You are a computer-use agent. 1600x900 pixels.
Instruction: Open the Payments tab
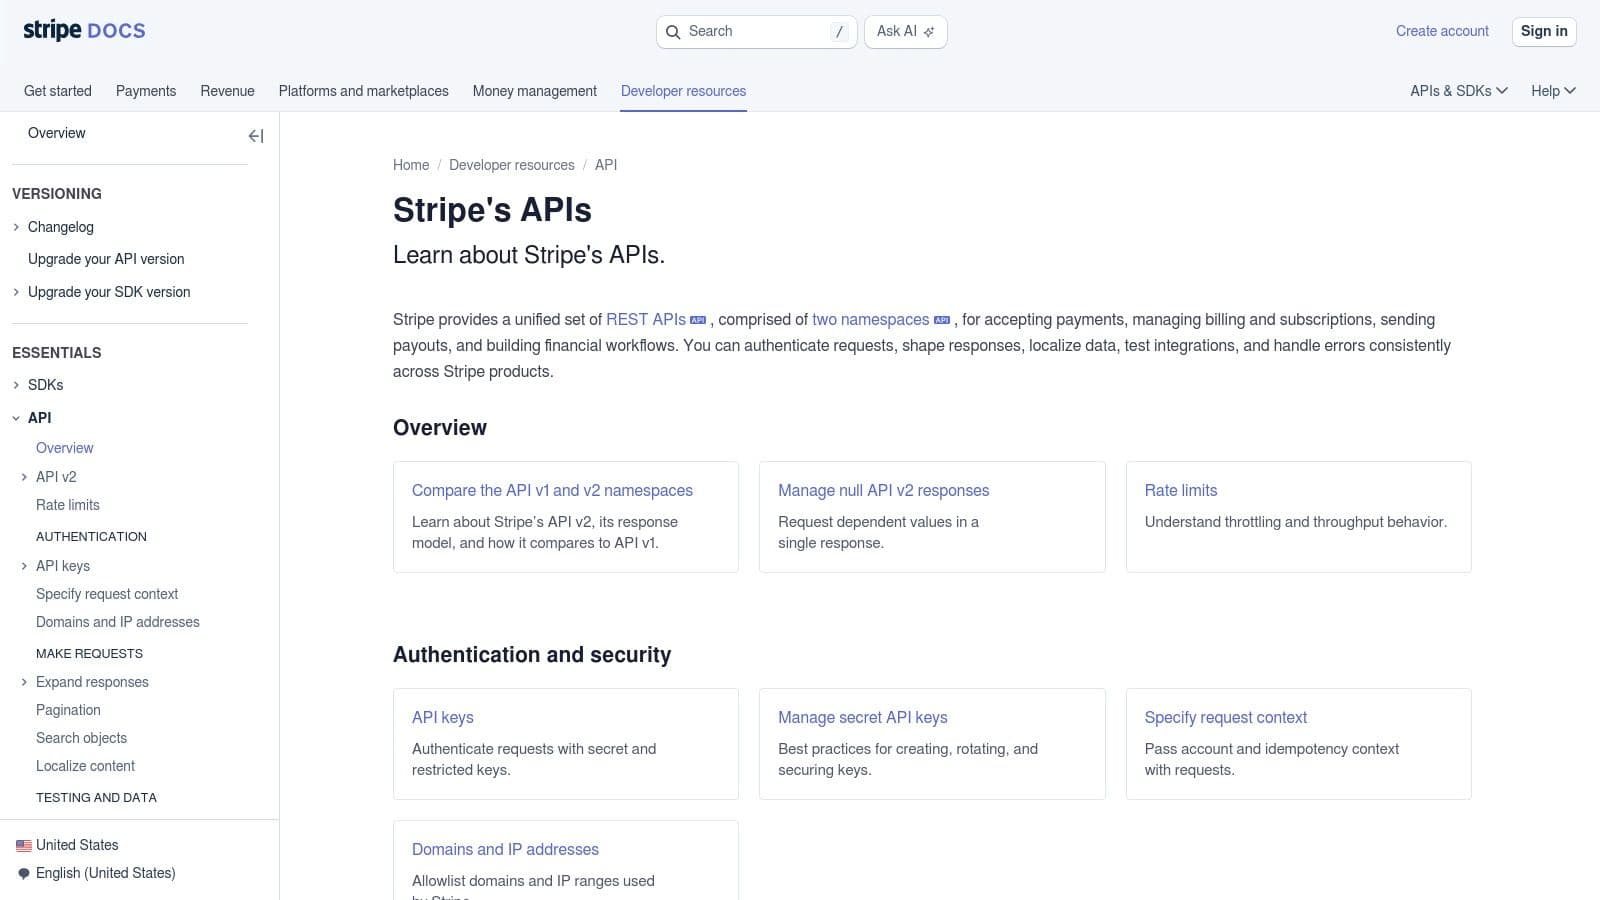coord(146,91)
